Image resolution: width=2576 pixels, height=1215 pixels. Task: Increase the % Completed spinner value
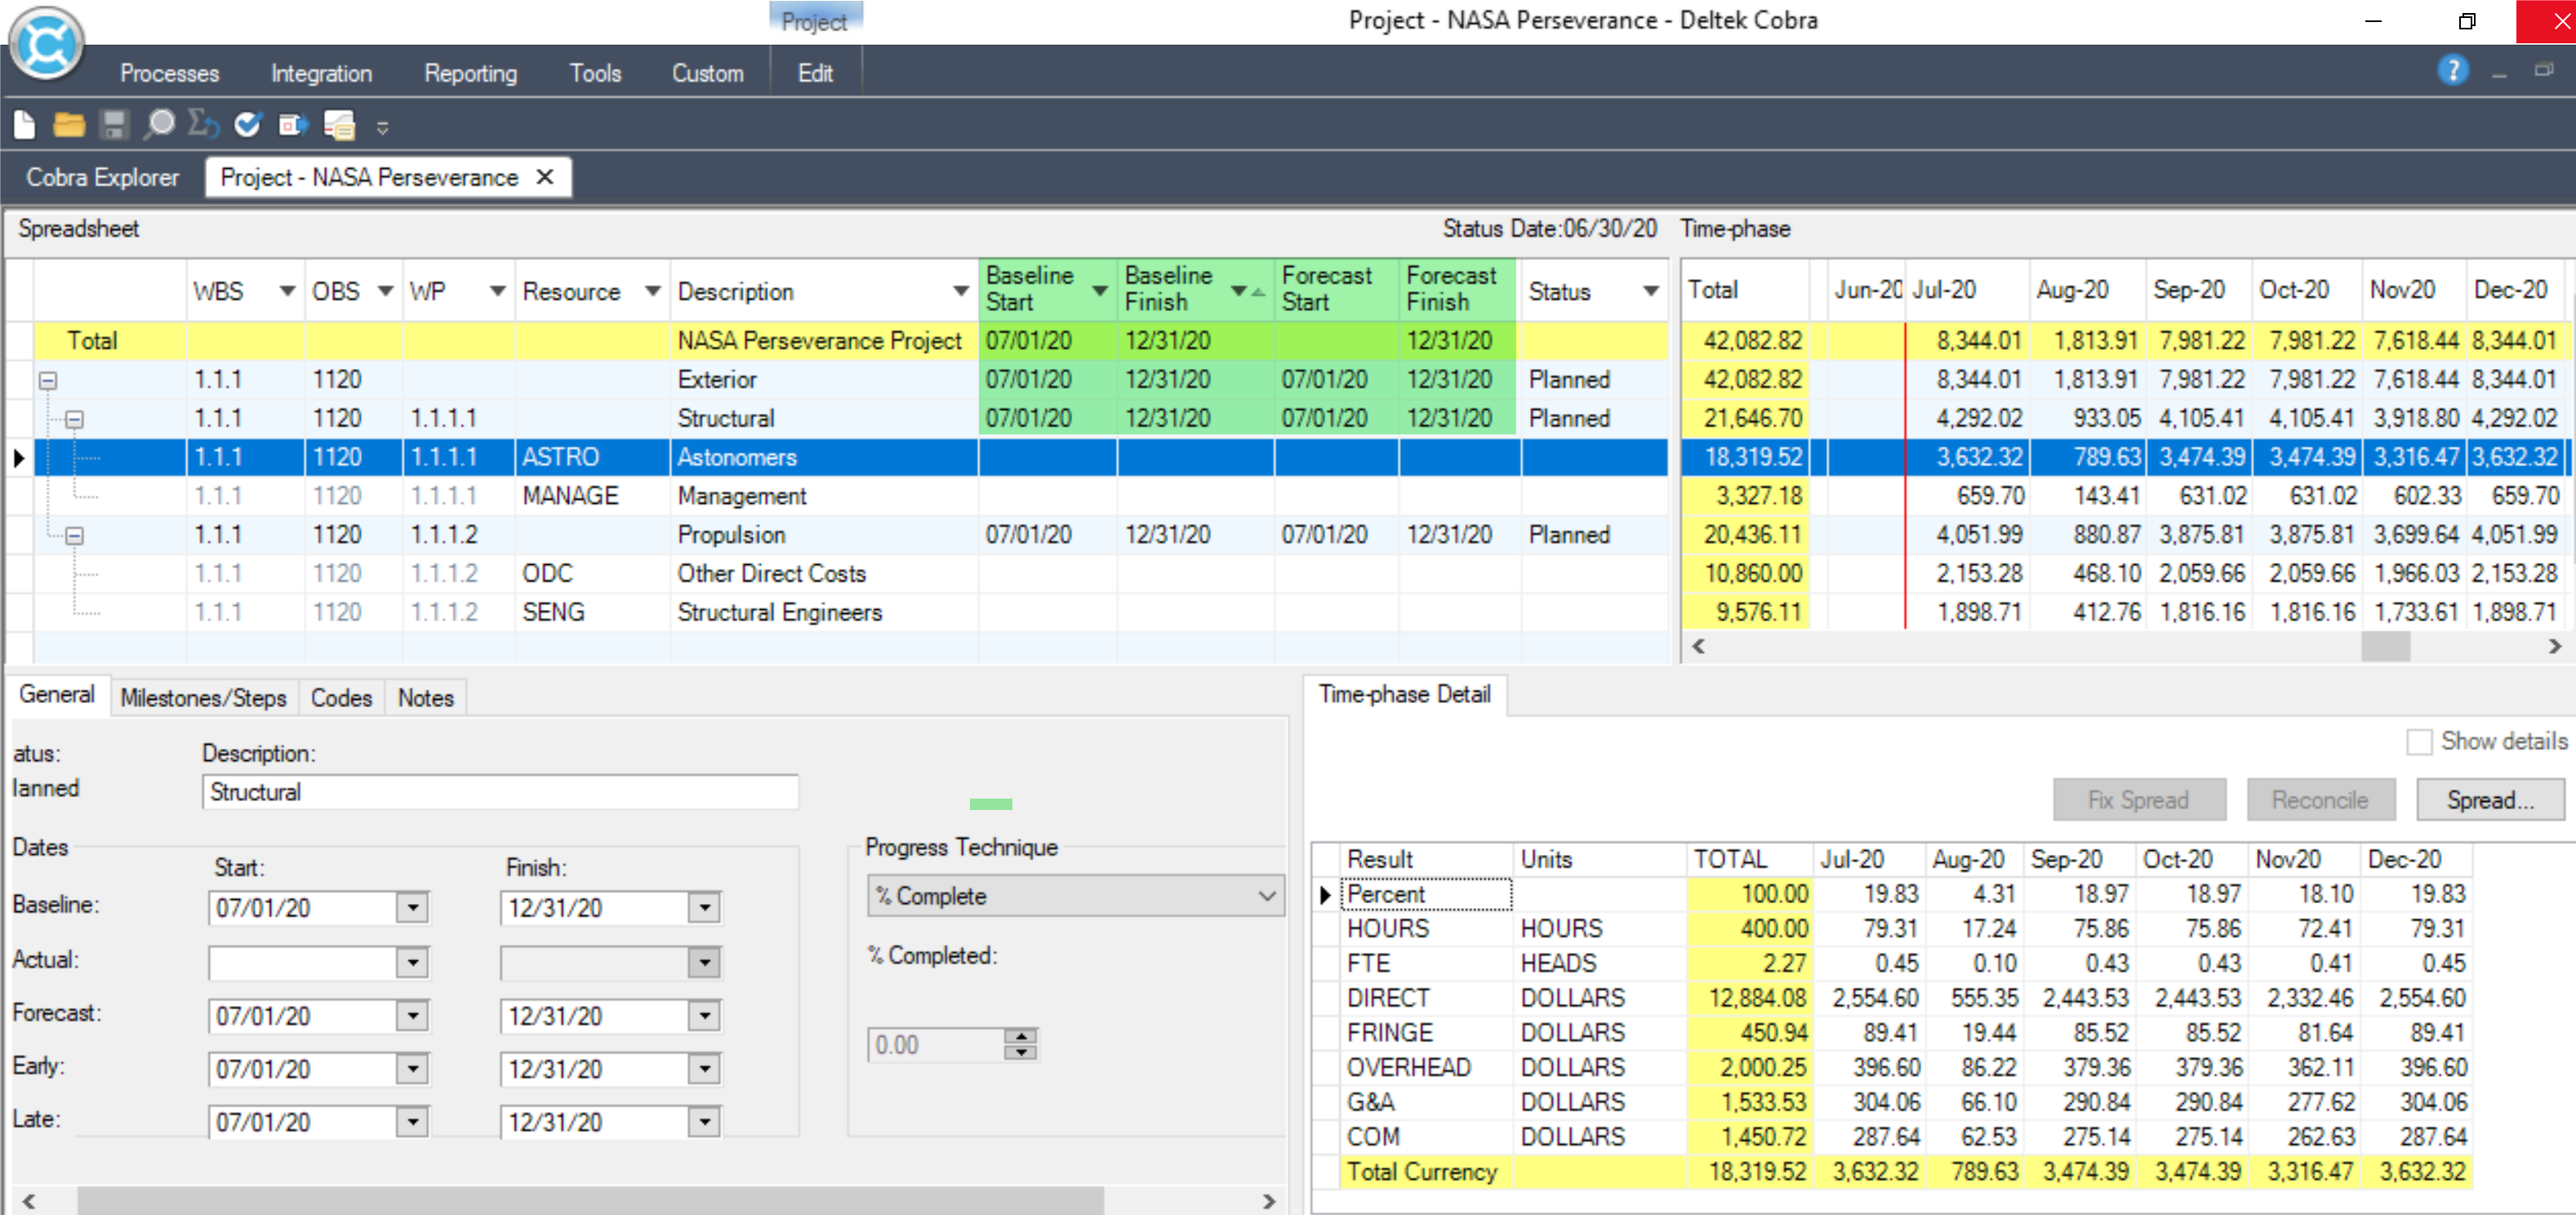click(1020, 1036)
